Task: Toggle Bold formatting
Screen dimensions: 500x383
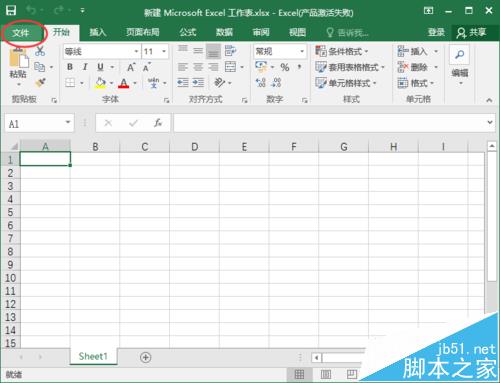Action: click(70, 67)
